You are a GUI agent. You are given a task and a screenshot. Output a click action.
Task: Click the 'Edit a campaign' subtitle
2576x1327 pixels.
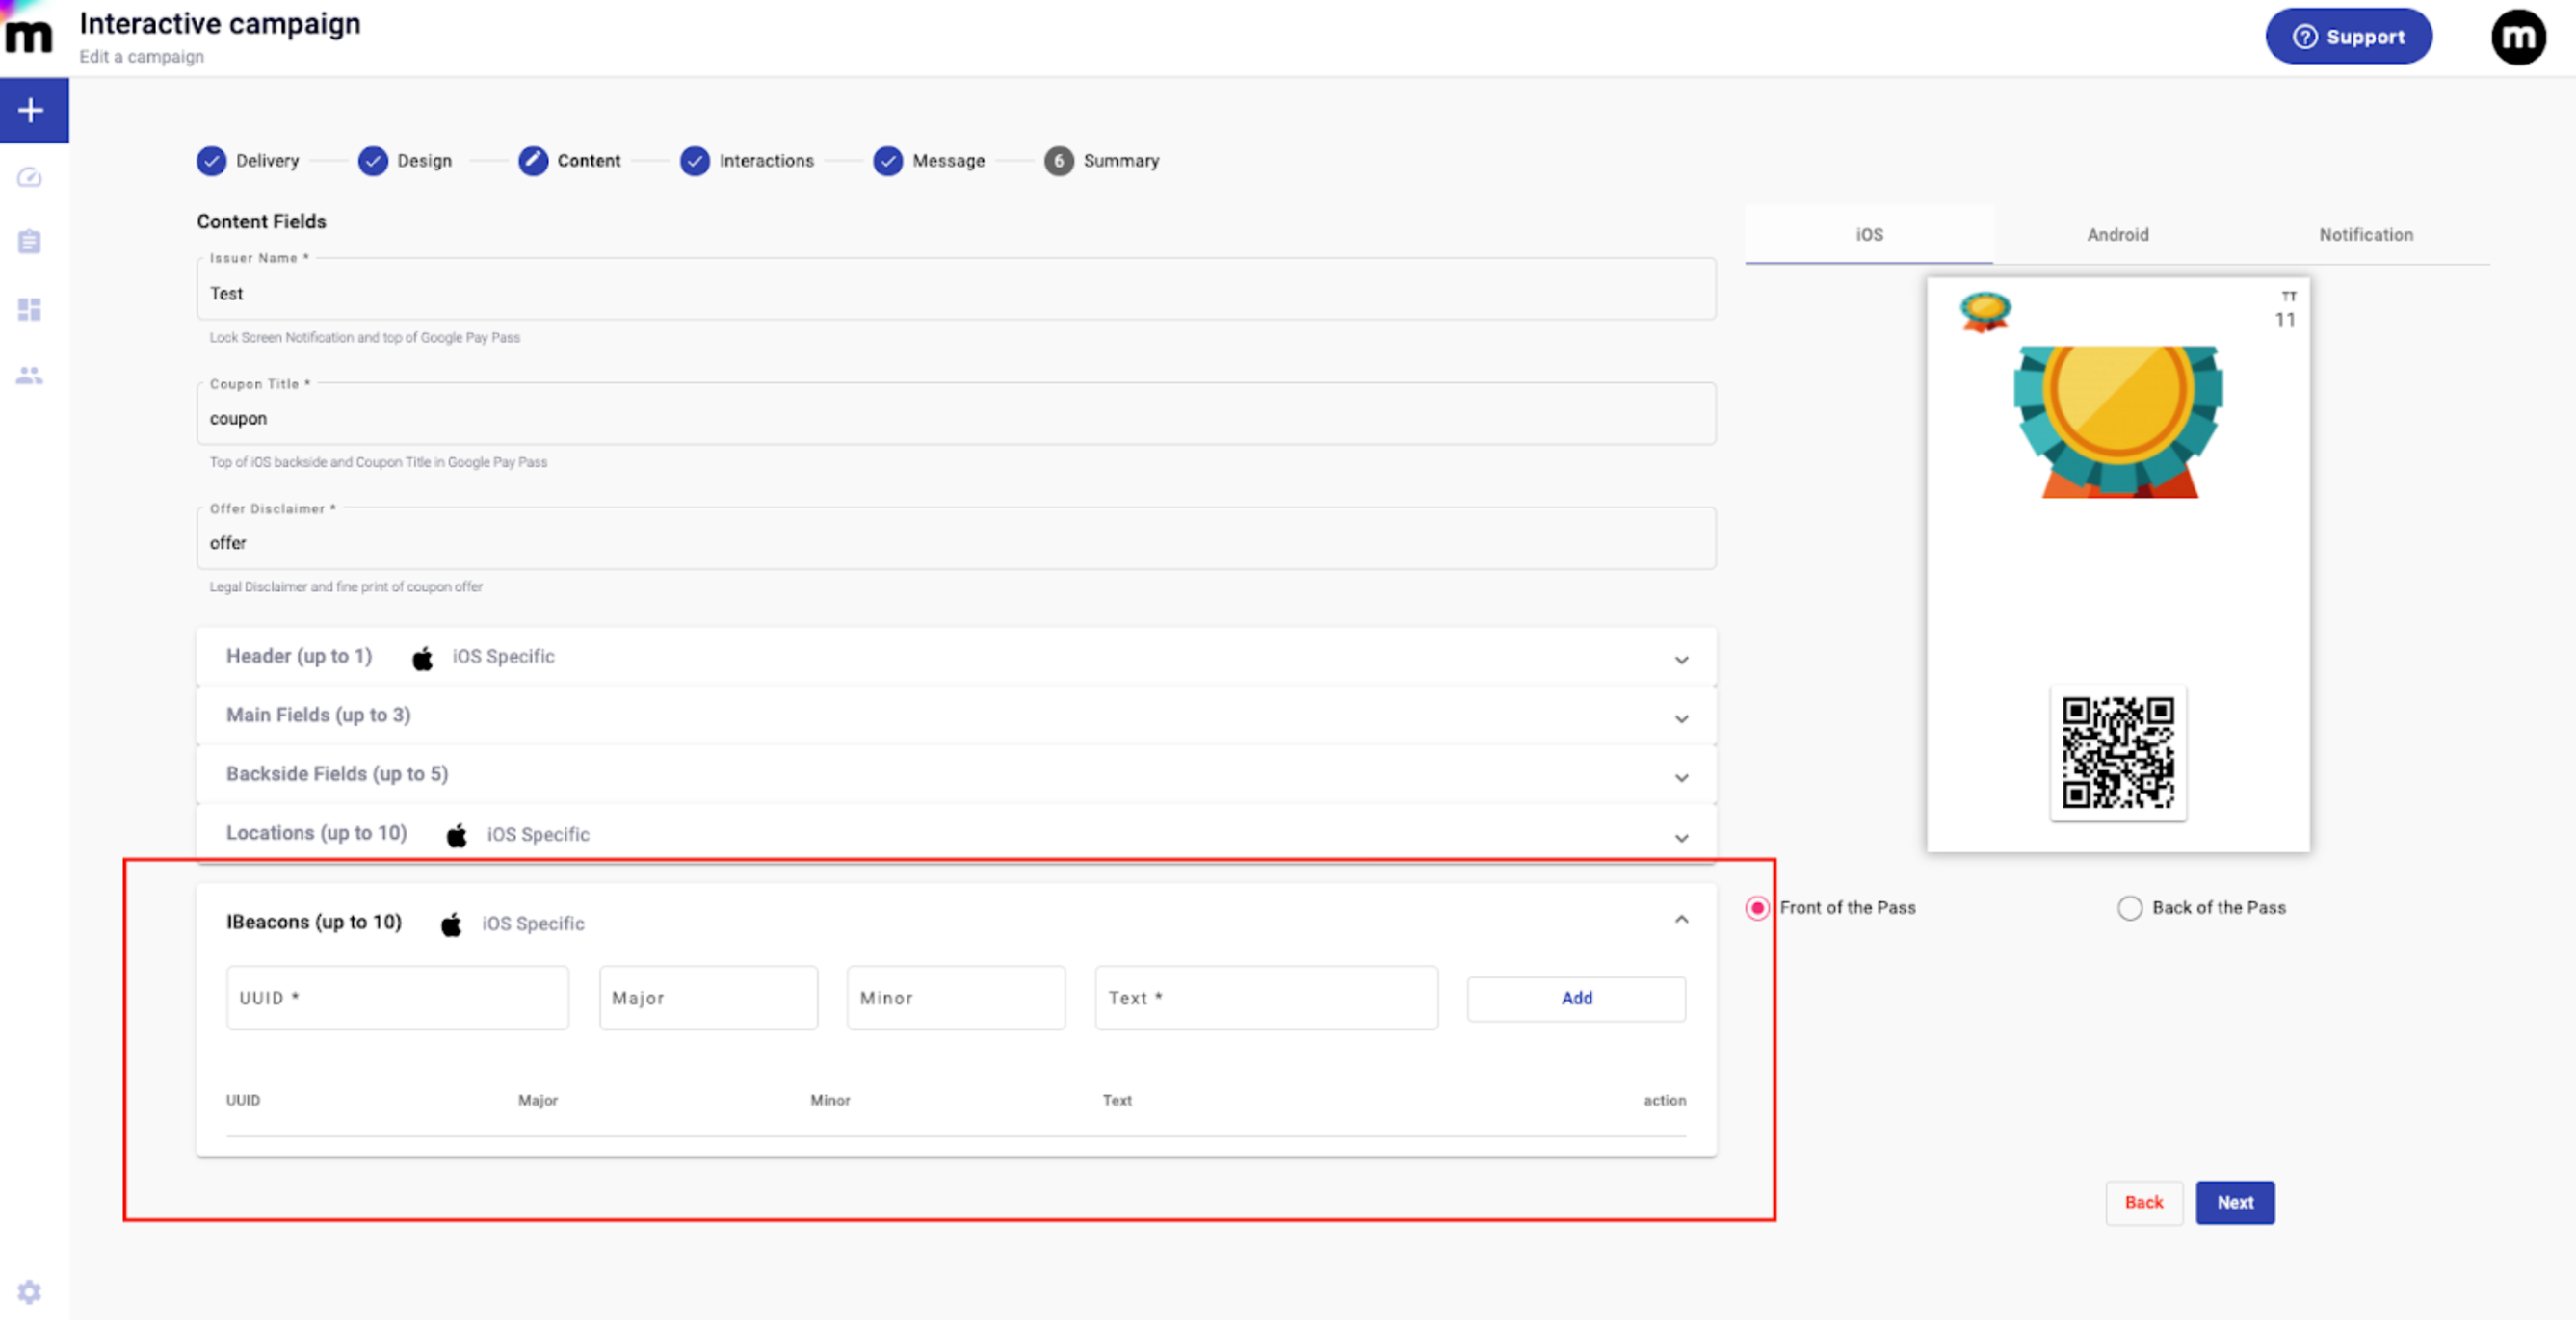click(142, 57)
